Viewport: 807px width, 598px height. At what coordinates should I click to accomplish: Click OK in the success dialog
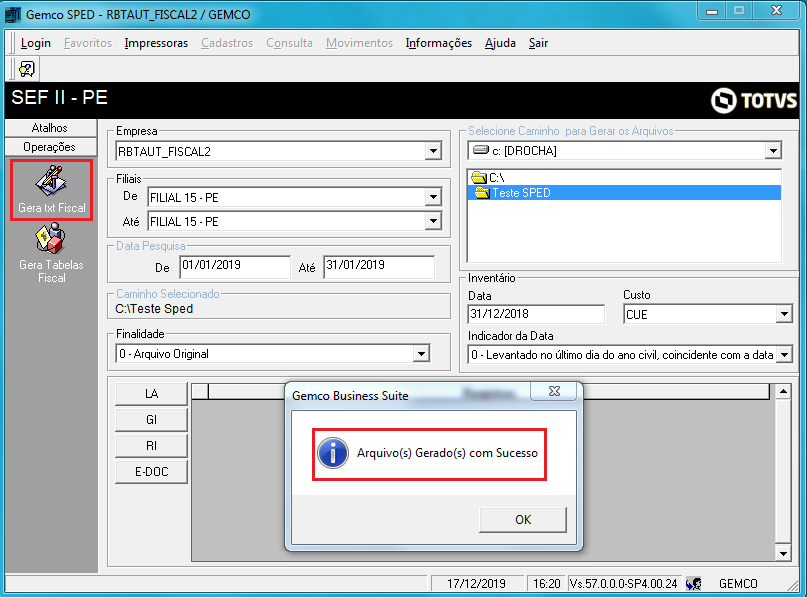(x=523, y=520)
